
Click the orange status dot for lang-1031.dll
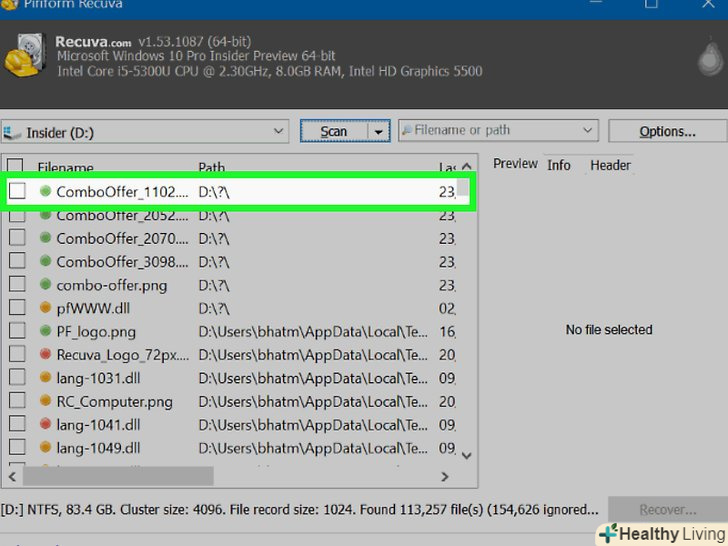[45, 377]
